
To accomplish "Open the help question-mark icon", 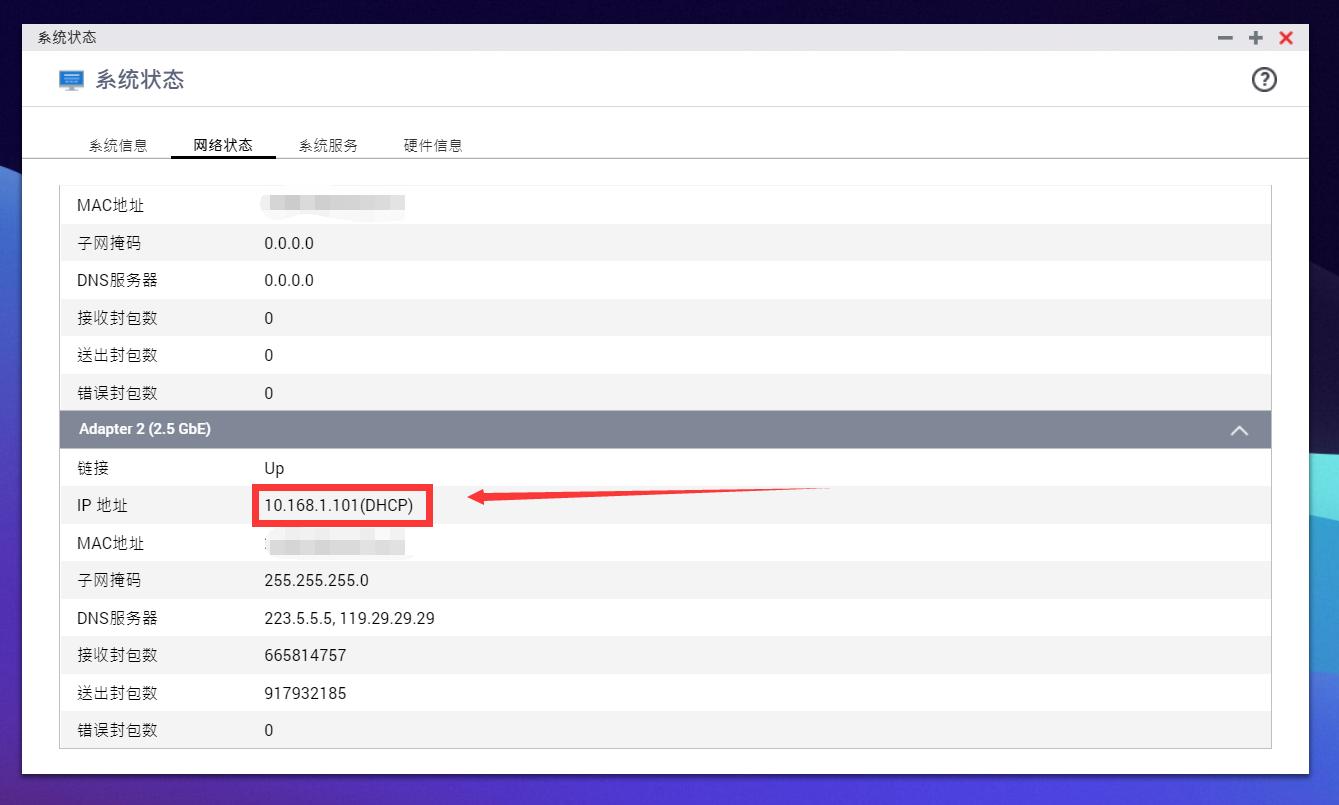I will (x=1264, y=79).
